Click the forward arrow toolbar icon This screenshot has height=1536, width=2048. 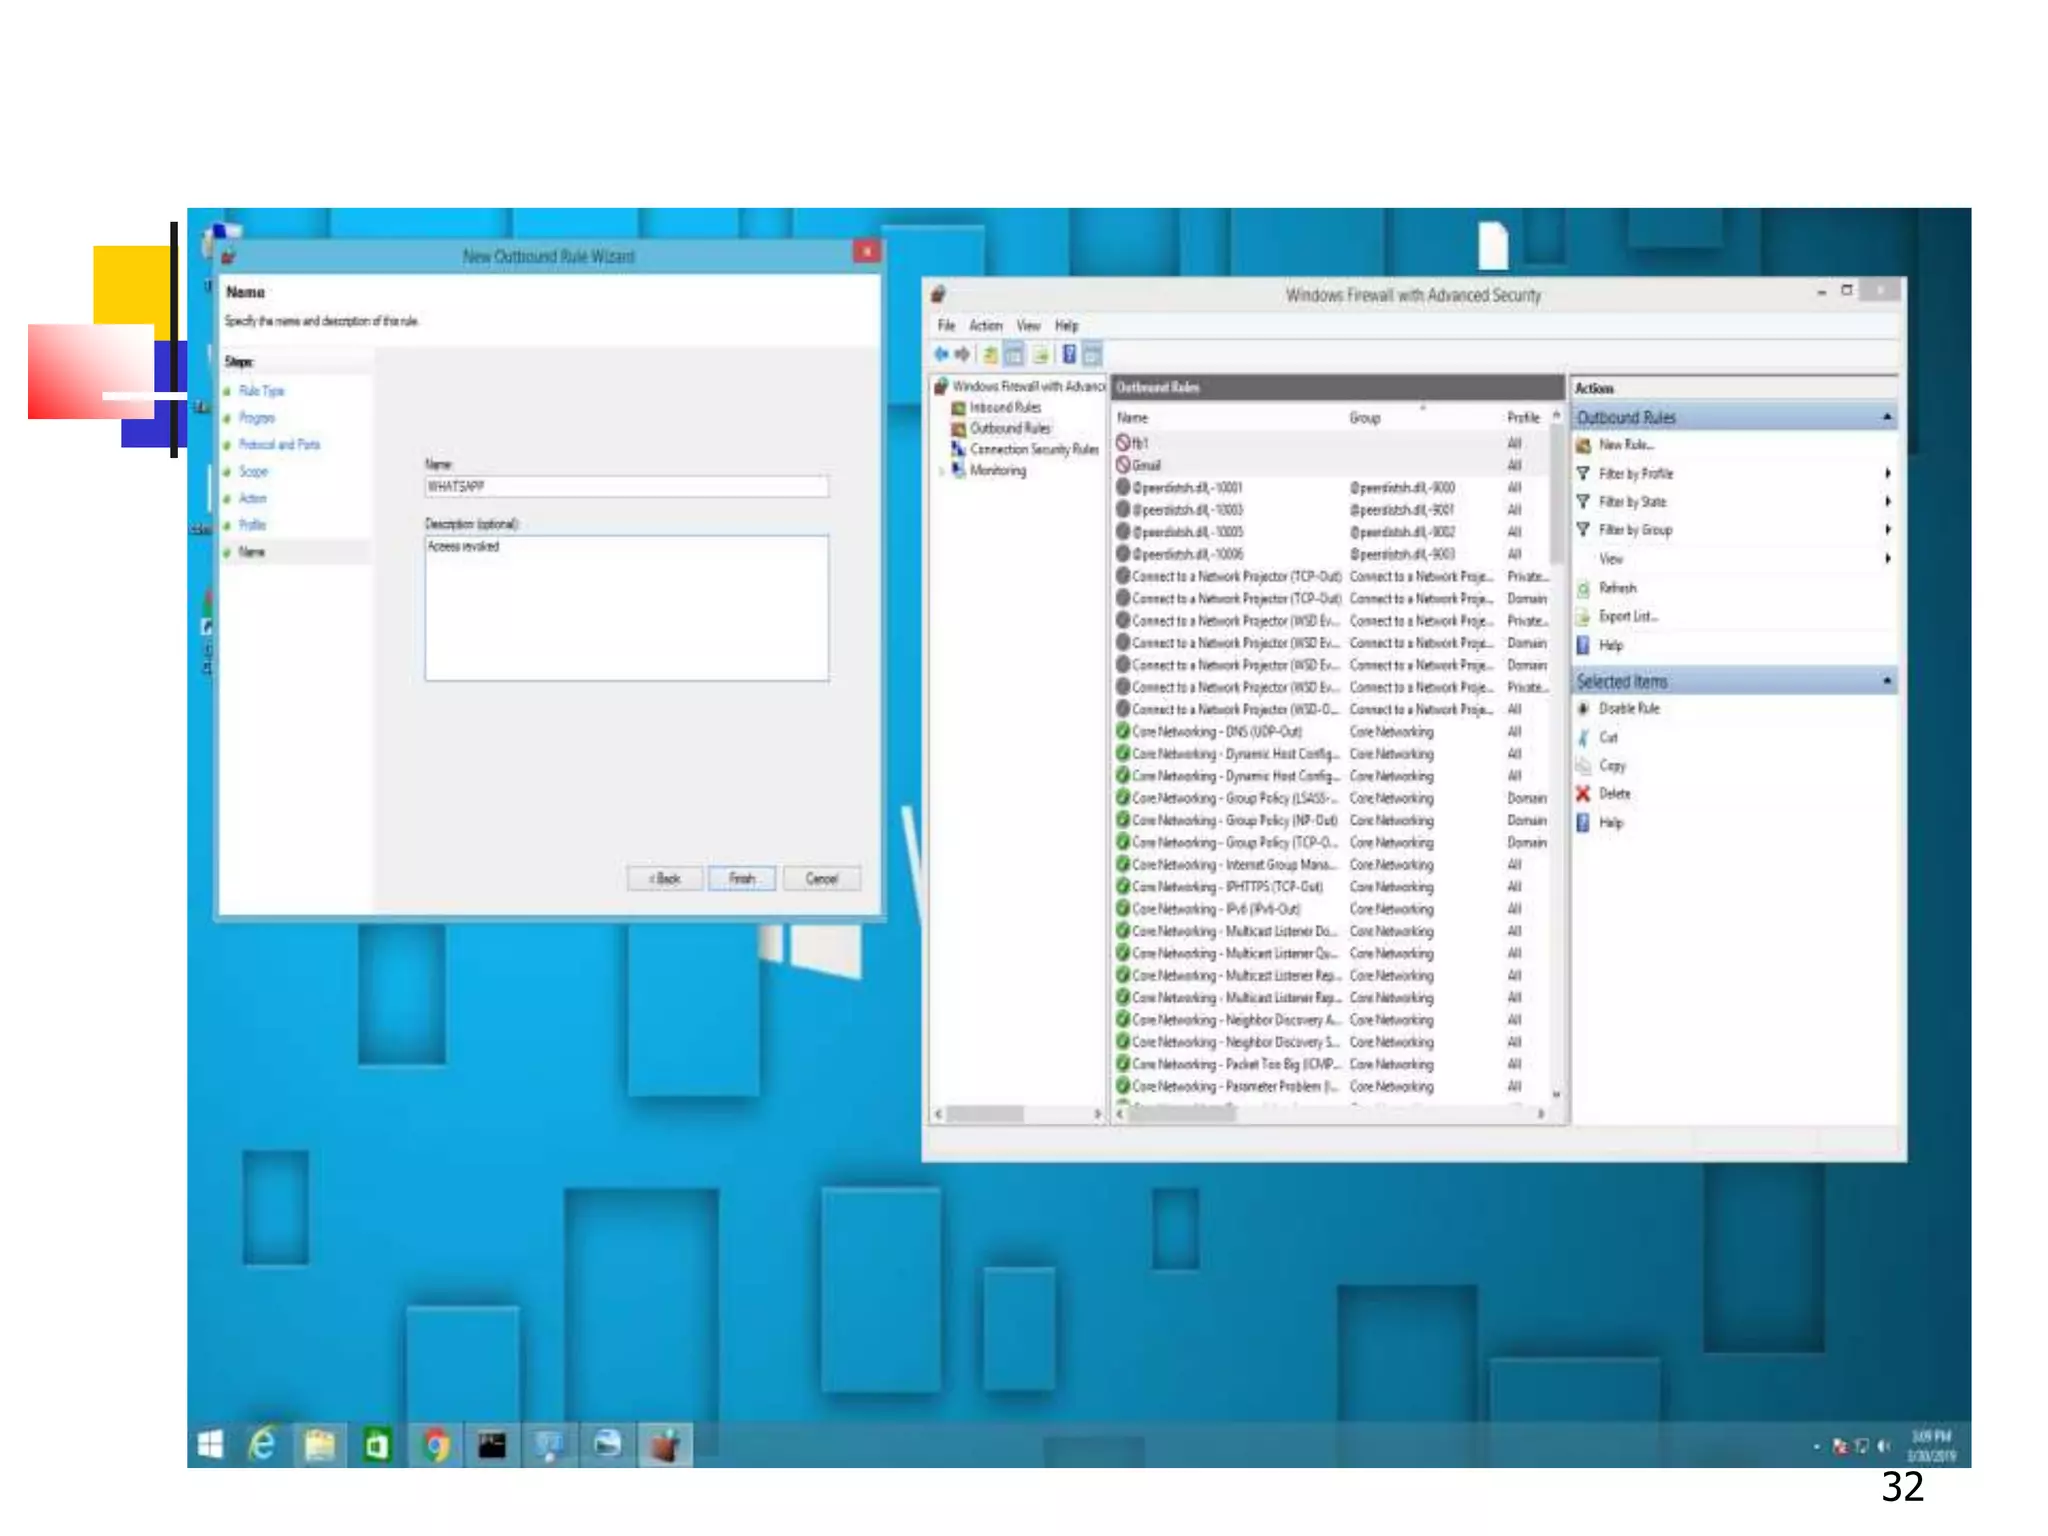coord(962,354)
